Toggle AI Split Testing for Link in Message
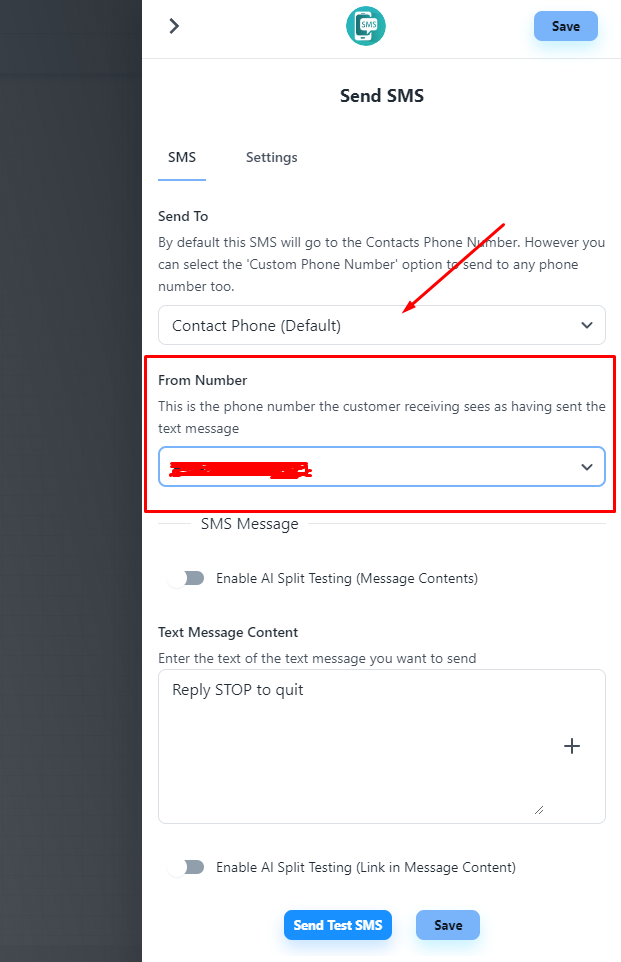Image resolution: width=621 pixels, height=962 pixels. 186,867
